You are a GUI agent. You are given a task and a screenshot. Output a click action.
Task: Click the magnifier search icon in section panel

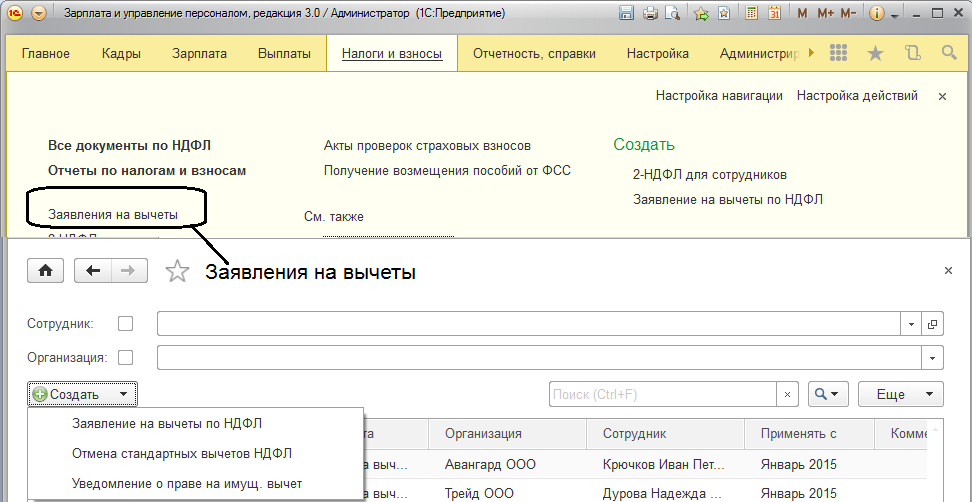pyautogui.click(x=948, y=53)
